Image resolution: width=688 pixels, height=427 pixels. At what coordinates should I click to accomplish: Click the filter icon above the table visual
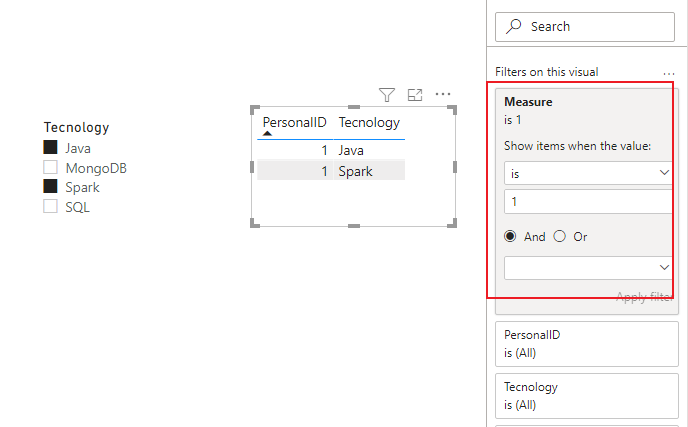(x=387, y=94)
